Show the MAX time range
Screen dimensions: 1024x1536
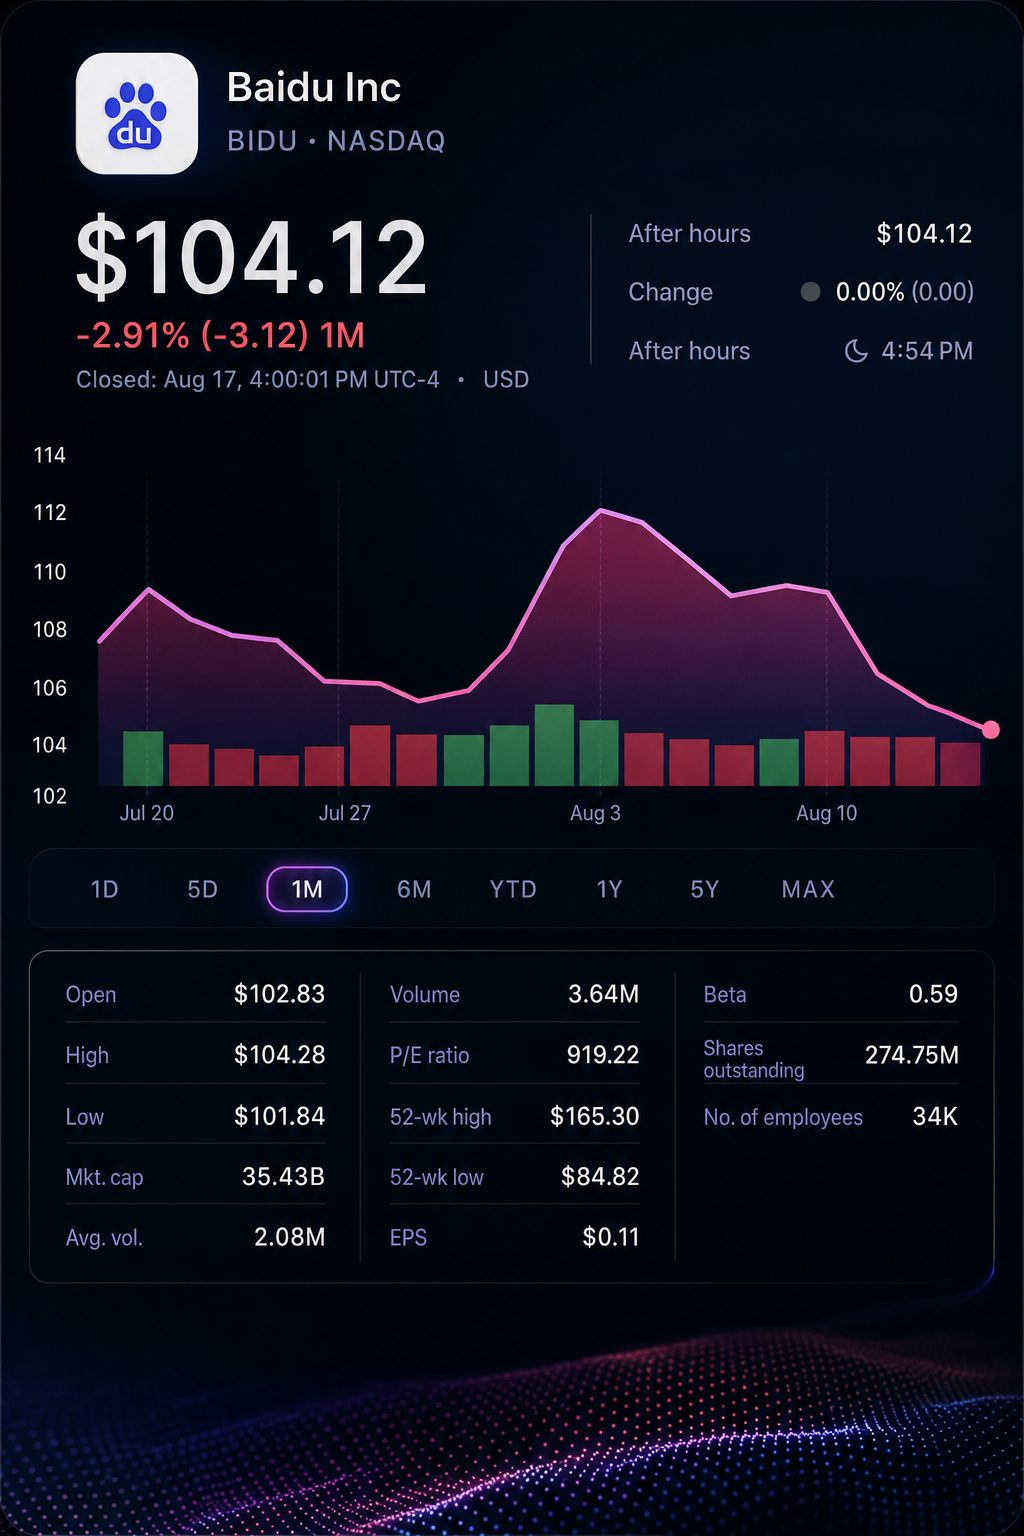click(808, 889)
